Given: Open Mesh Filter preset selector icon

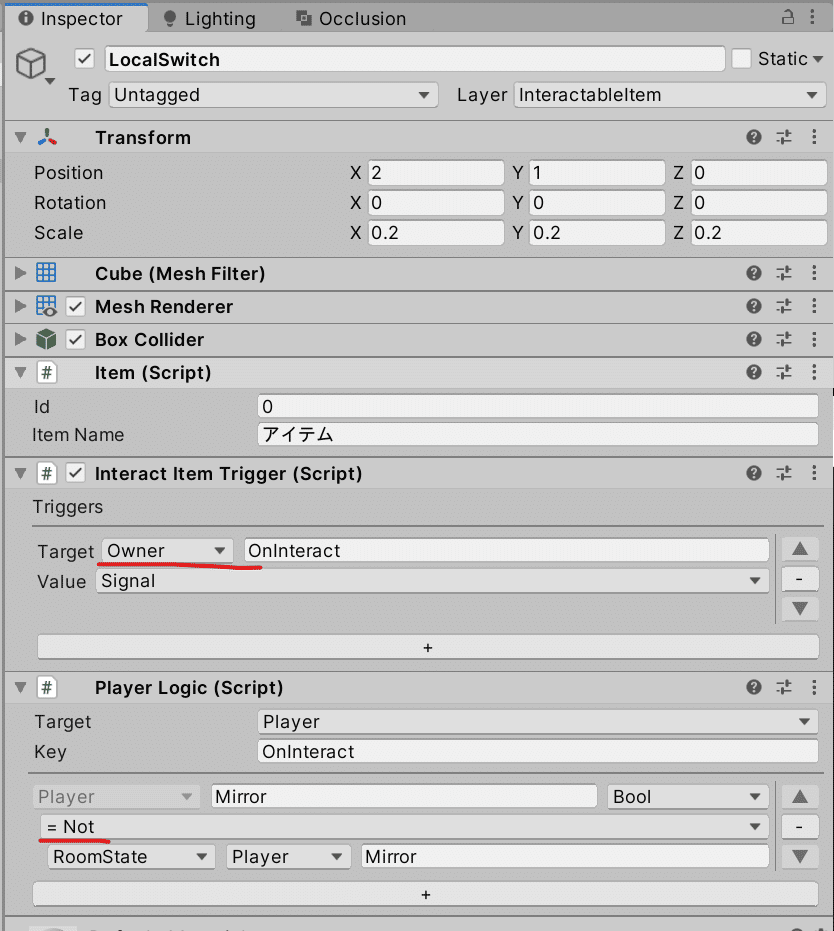Looking at the screenshot, I should [x=784, y=273].
